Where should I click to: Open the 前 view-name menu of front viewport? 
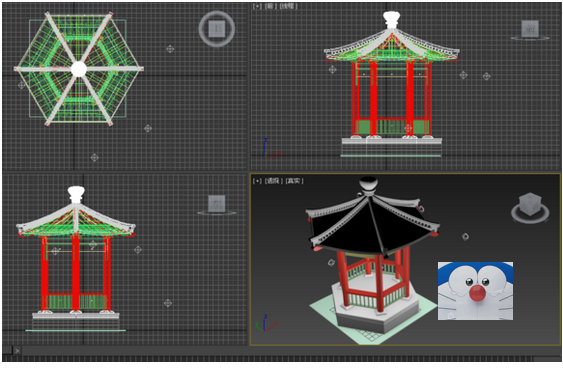click(x=270, y=6)
